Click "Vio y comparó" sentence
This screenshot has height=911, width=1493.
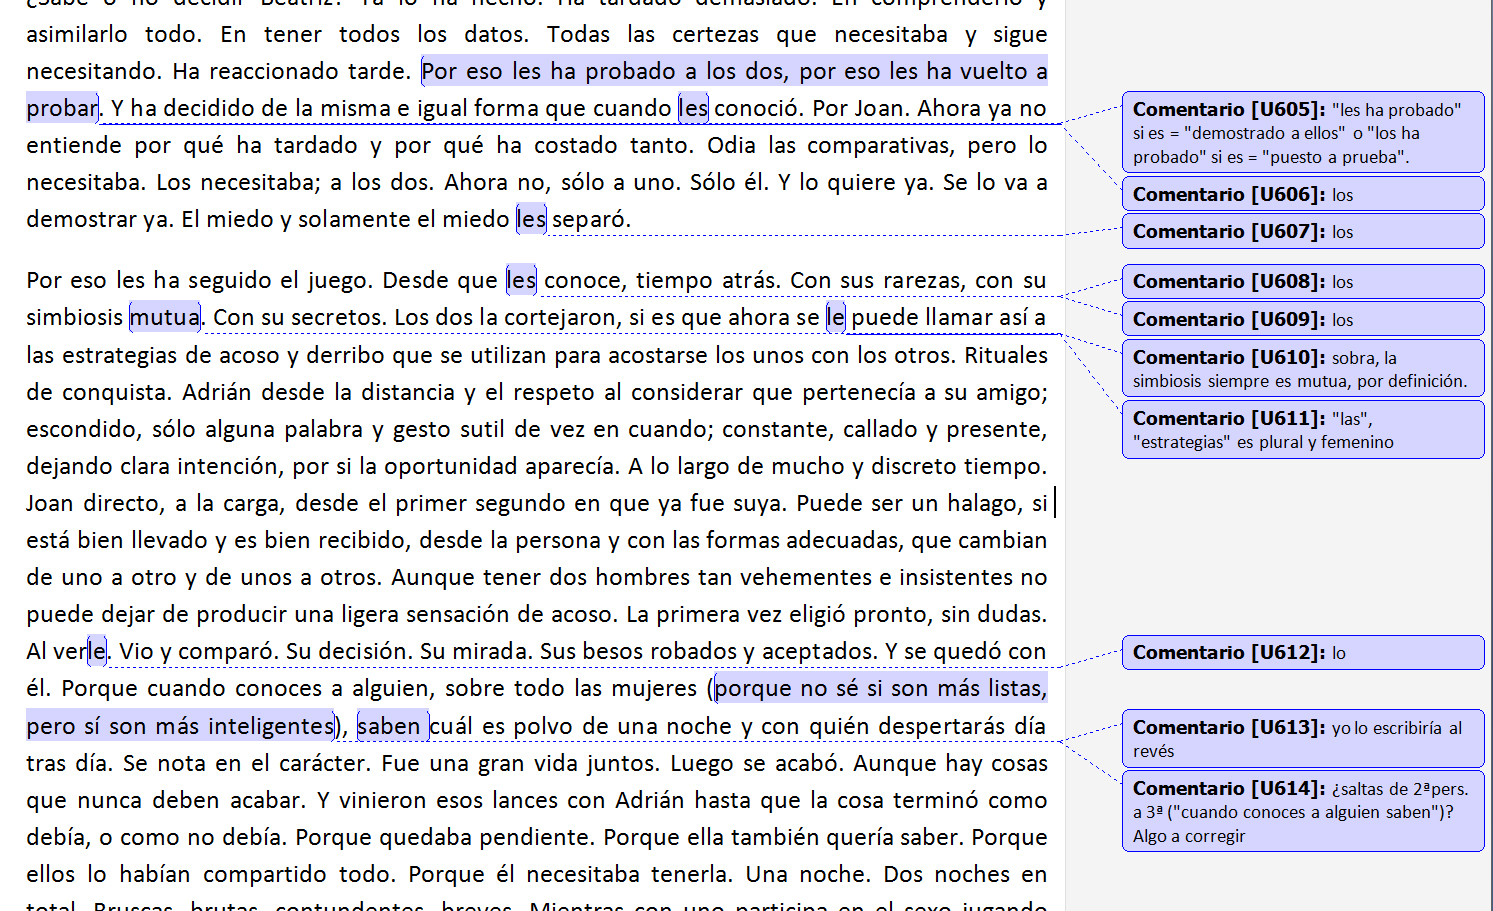pos(199,651)
